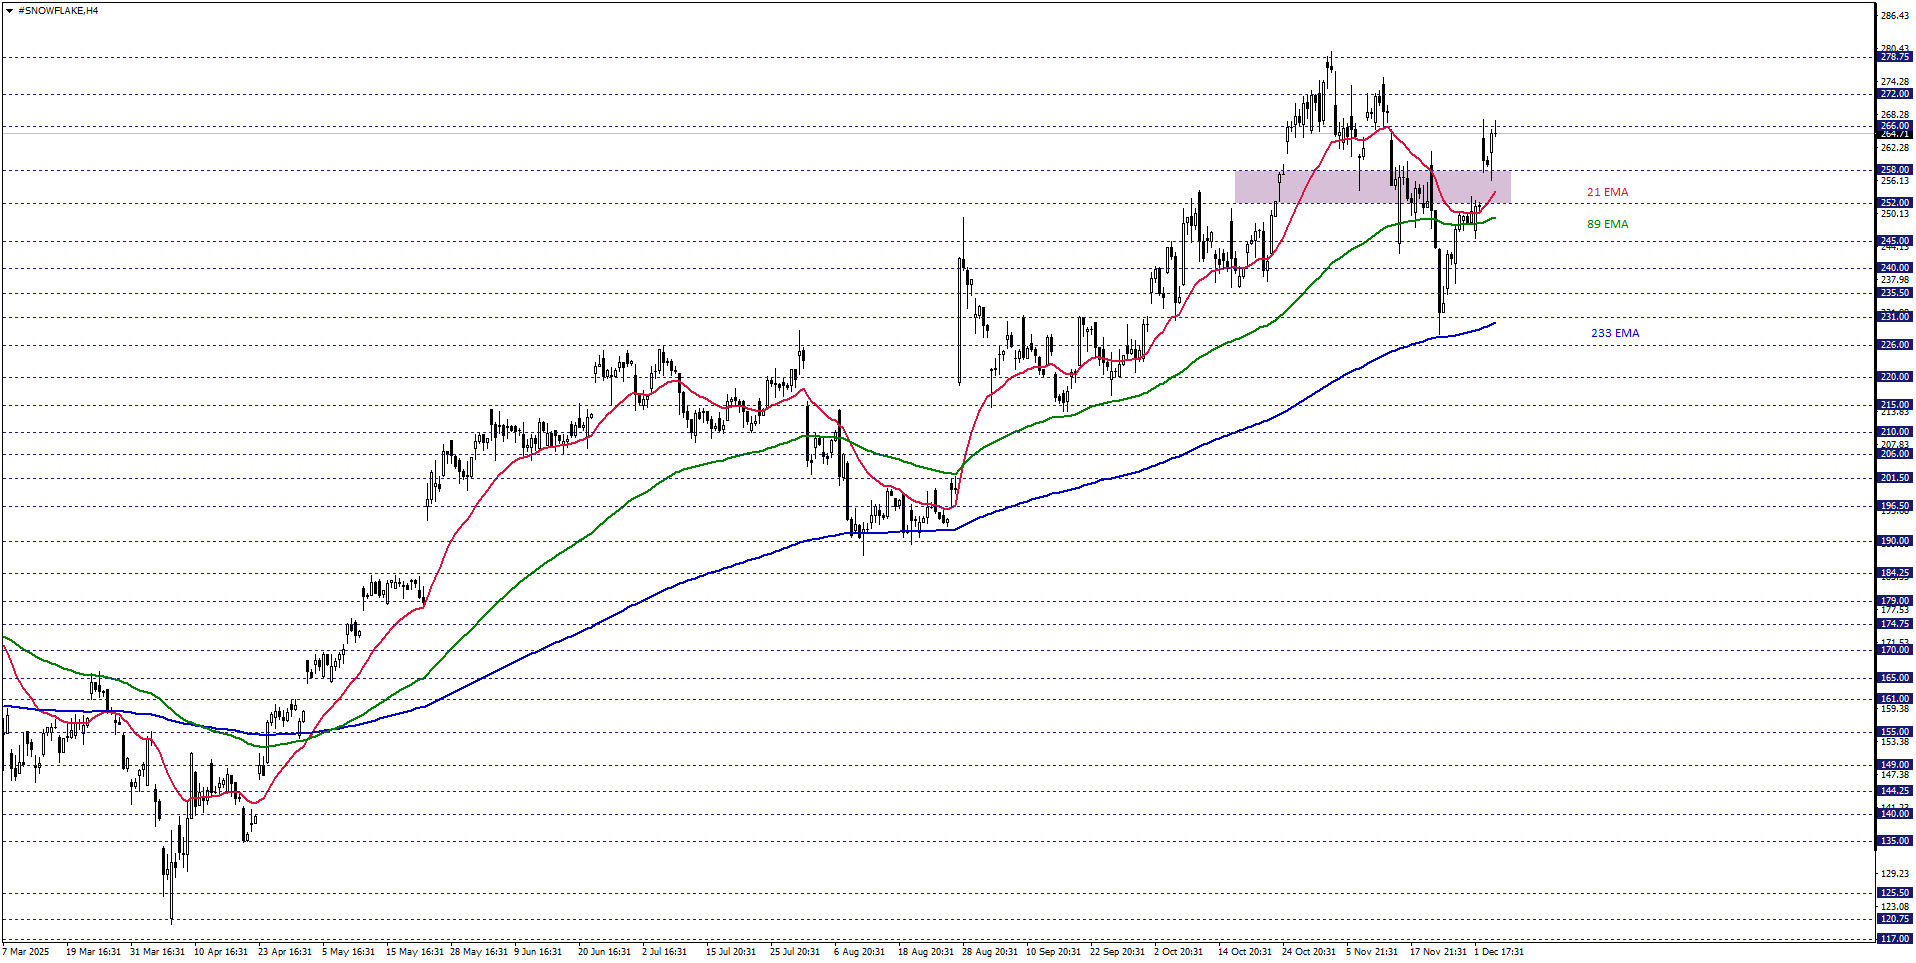Click the 245.00 price level tag
1916x963 pixels.
pyautogui.click(x=1894, y=241)
